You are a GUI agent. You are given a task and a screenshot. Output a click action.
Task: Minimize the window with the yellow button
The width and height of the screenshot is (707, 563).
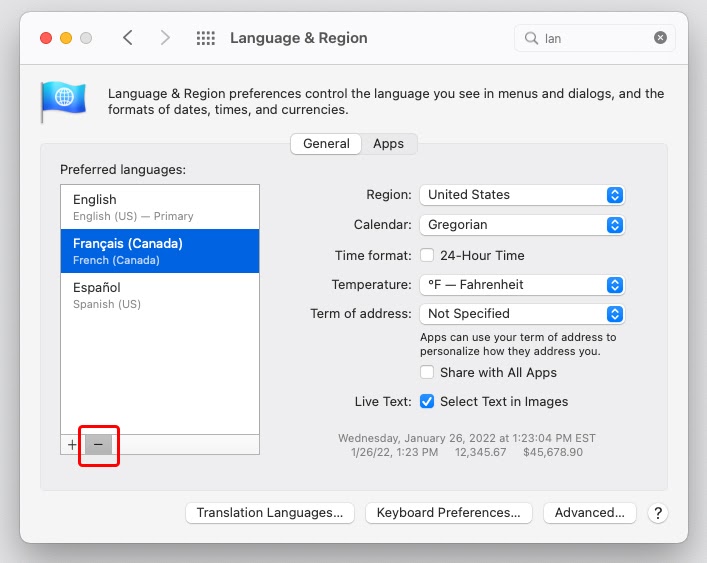coord(66,38)
